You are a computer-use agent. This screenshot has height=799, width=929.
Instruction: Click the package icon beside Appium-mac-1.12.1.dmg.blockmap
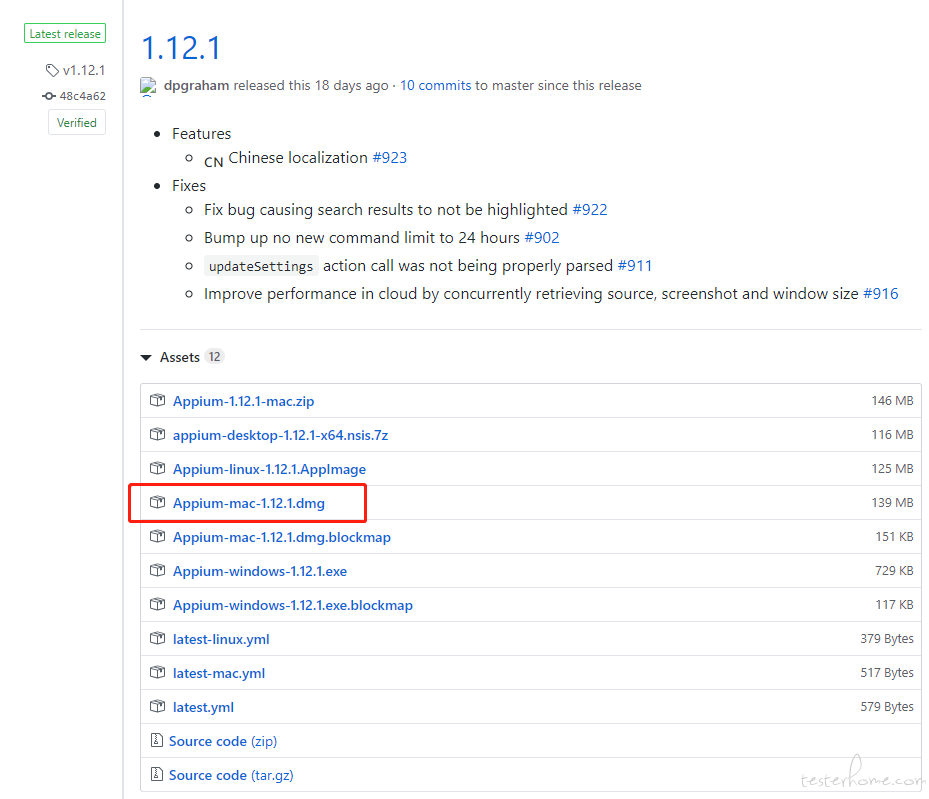(x=157, y=537)
